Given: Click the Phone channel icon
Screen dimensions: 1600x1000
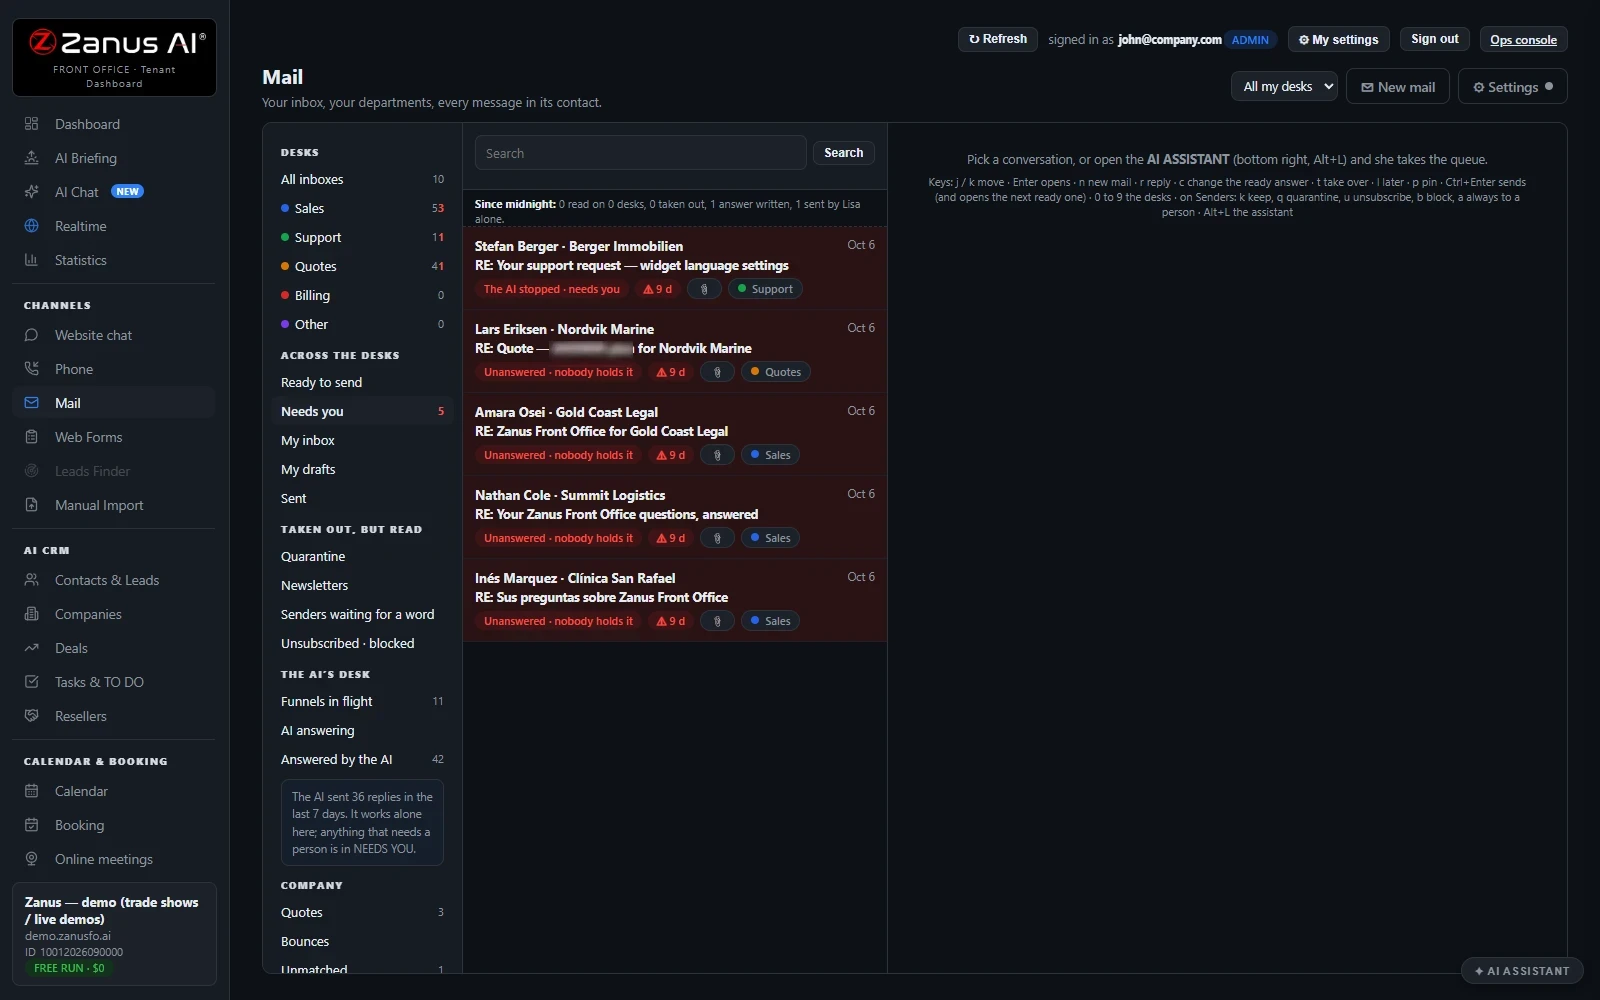Looking at the screenshot, I should 31,369.
